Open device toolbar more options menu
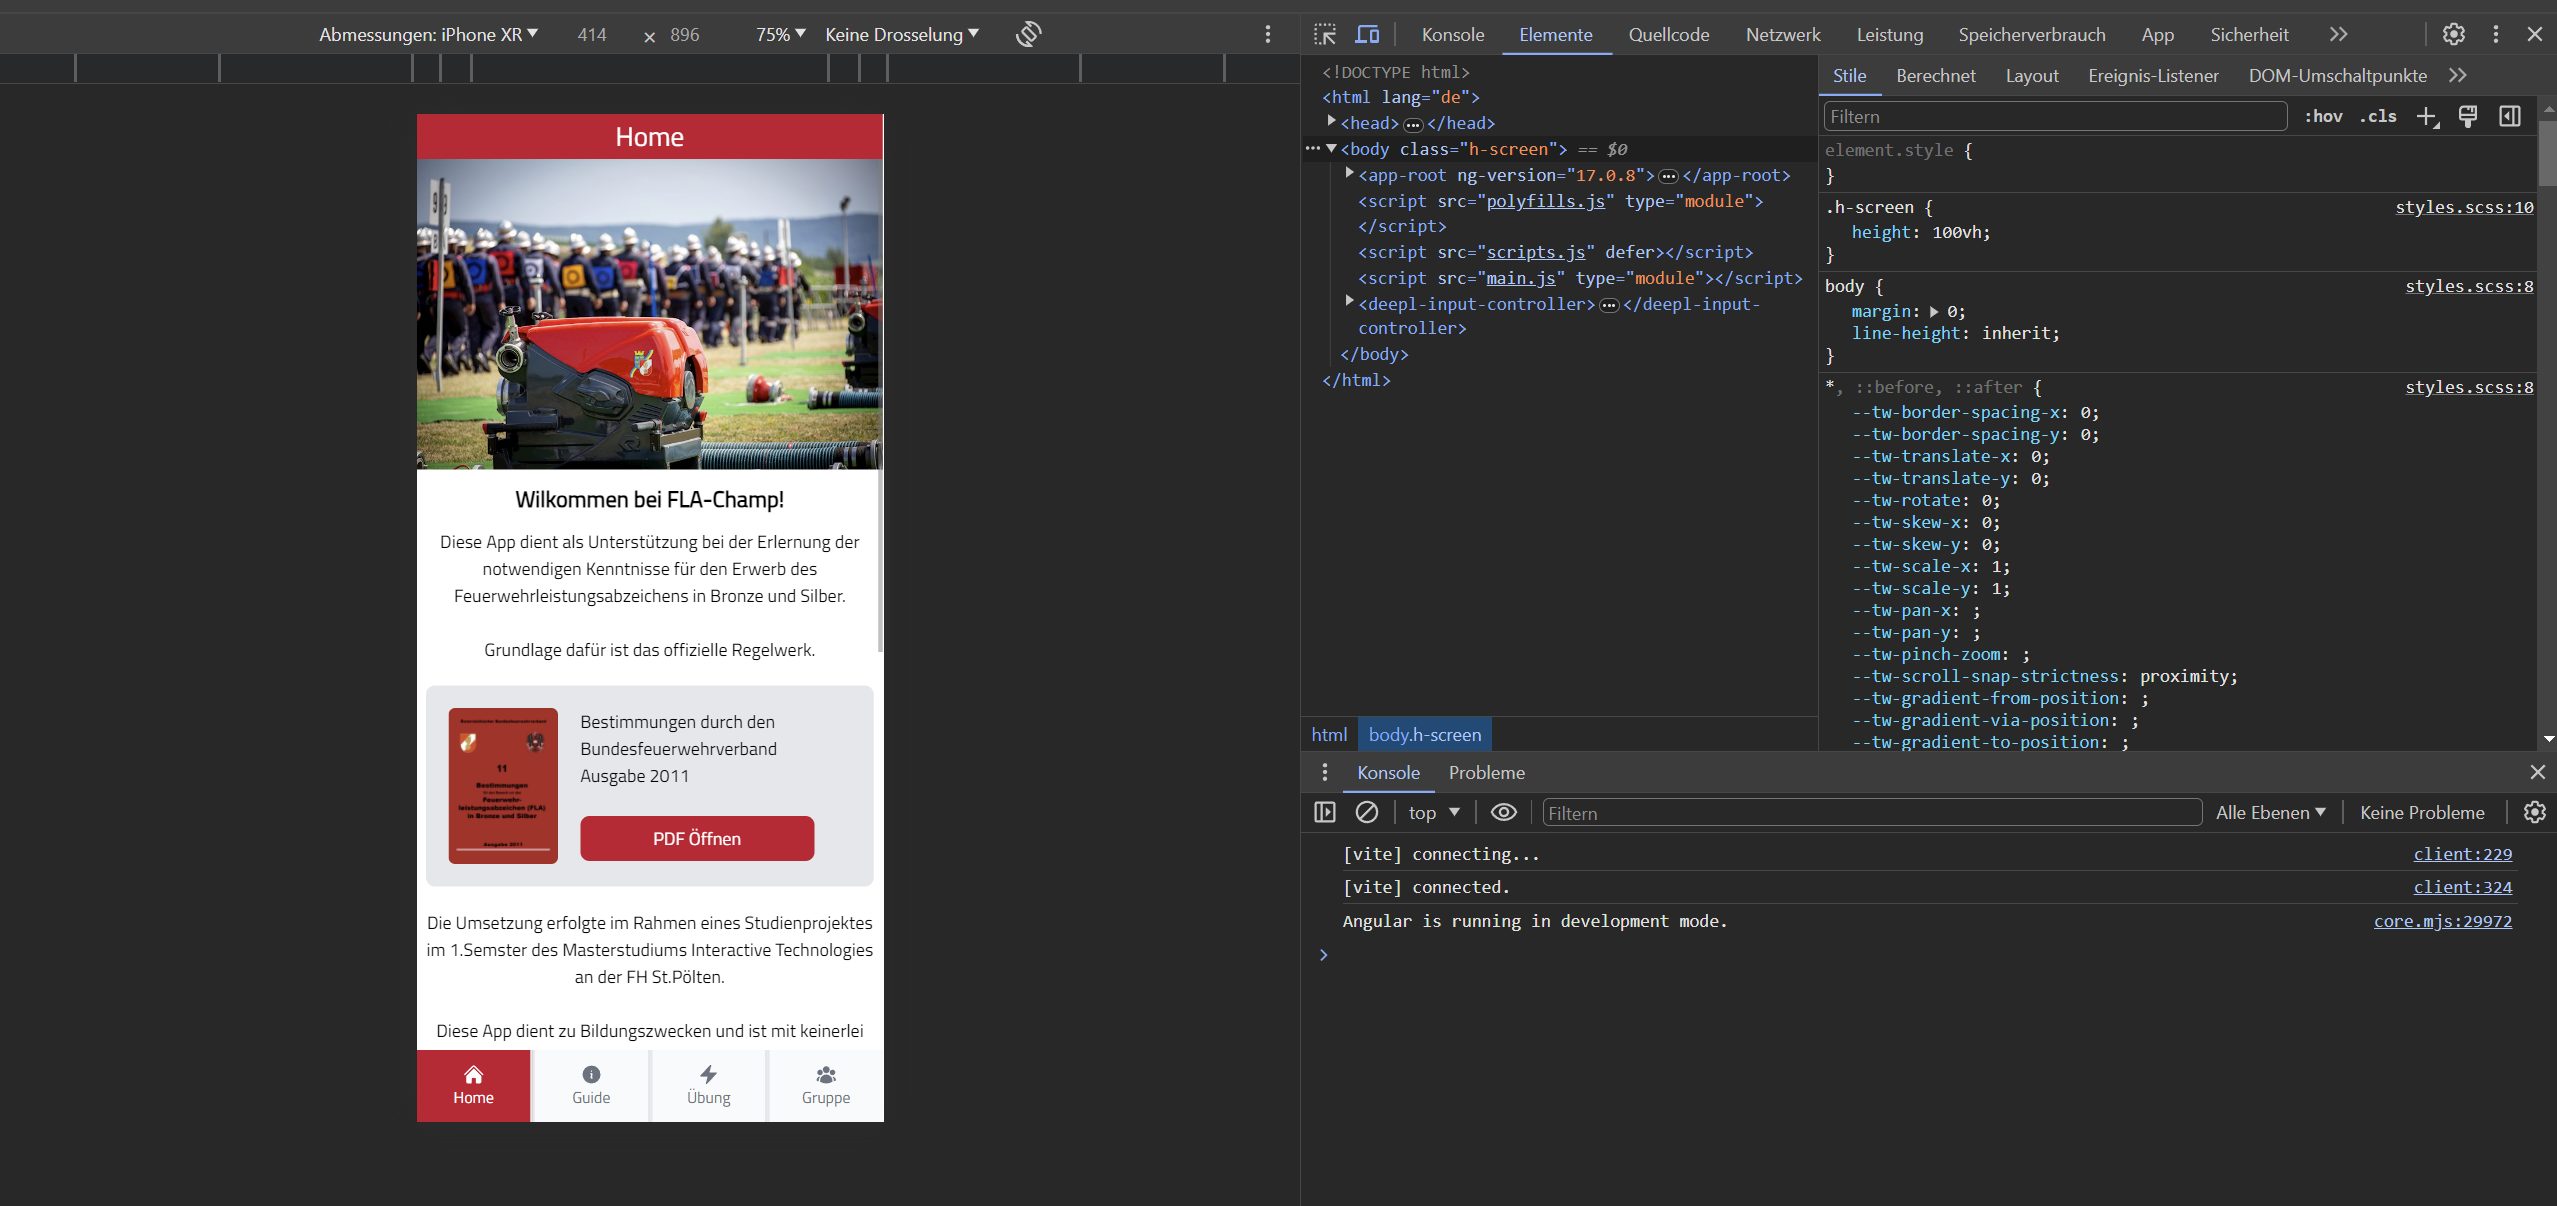Screen dimensions: 2557x1206 tap(1268, 34)
